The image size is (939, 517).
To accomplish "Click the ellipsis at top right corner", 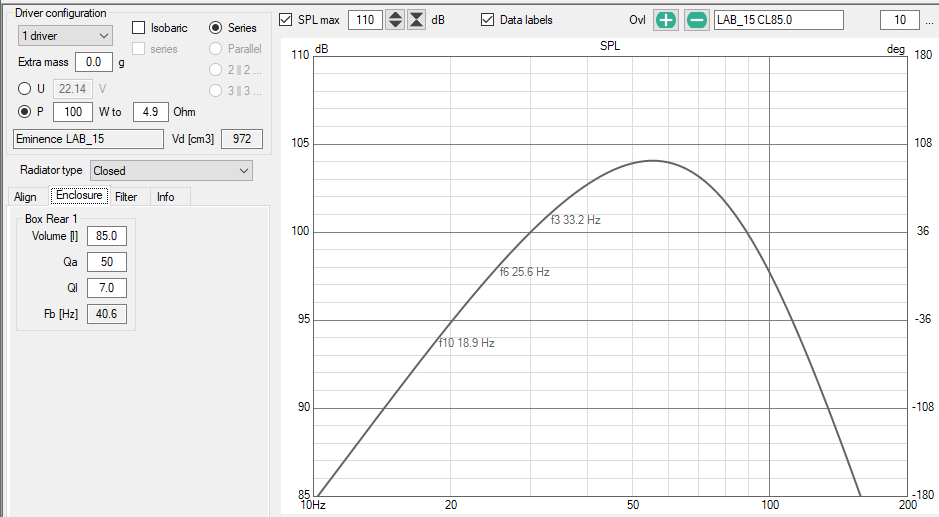I will [929, 22].
